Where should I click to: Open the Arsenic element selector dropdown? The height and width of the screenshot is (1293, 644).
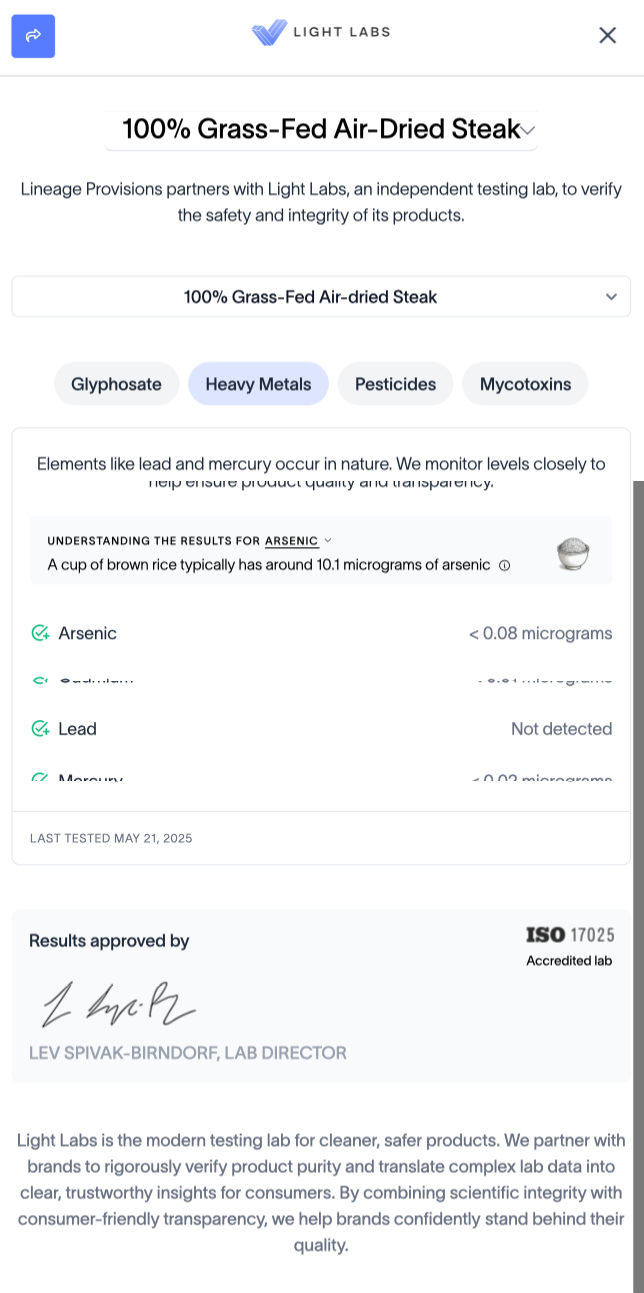coord(297,541)
